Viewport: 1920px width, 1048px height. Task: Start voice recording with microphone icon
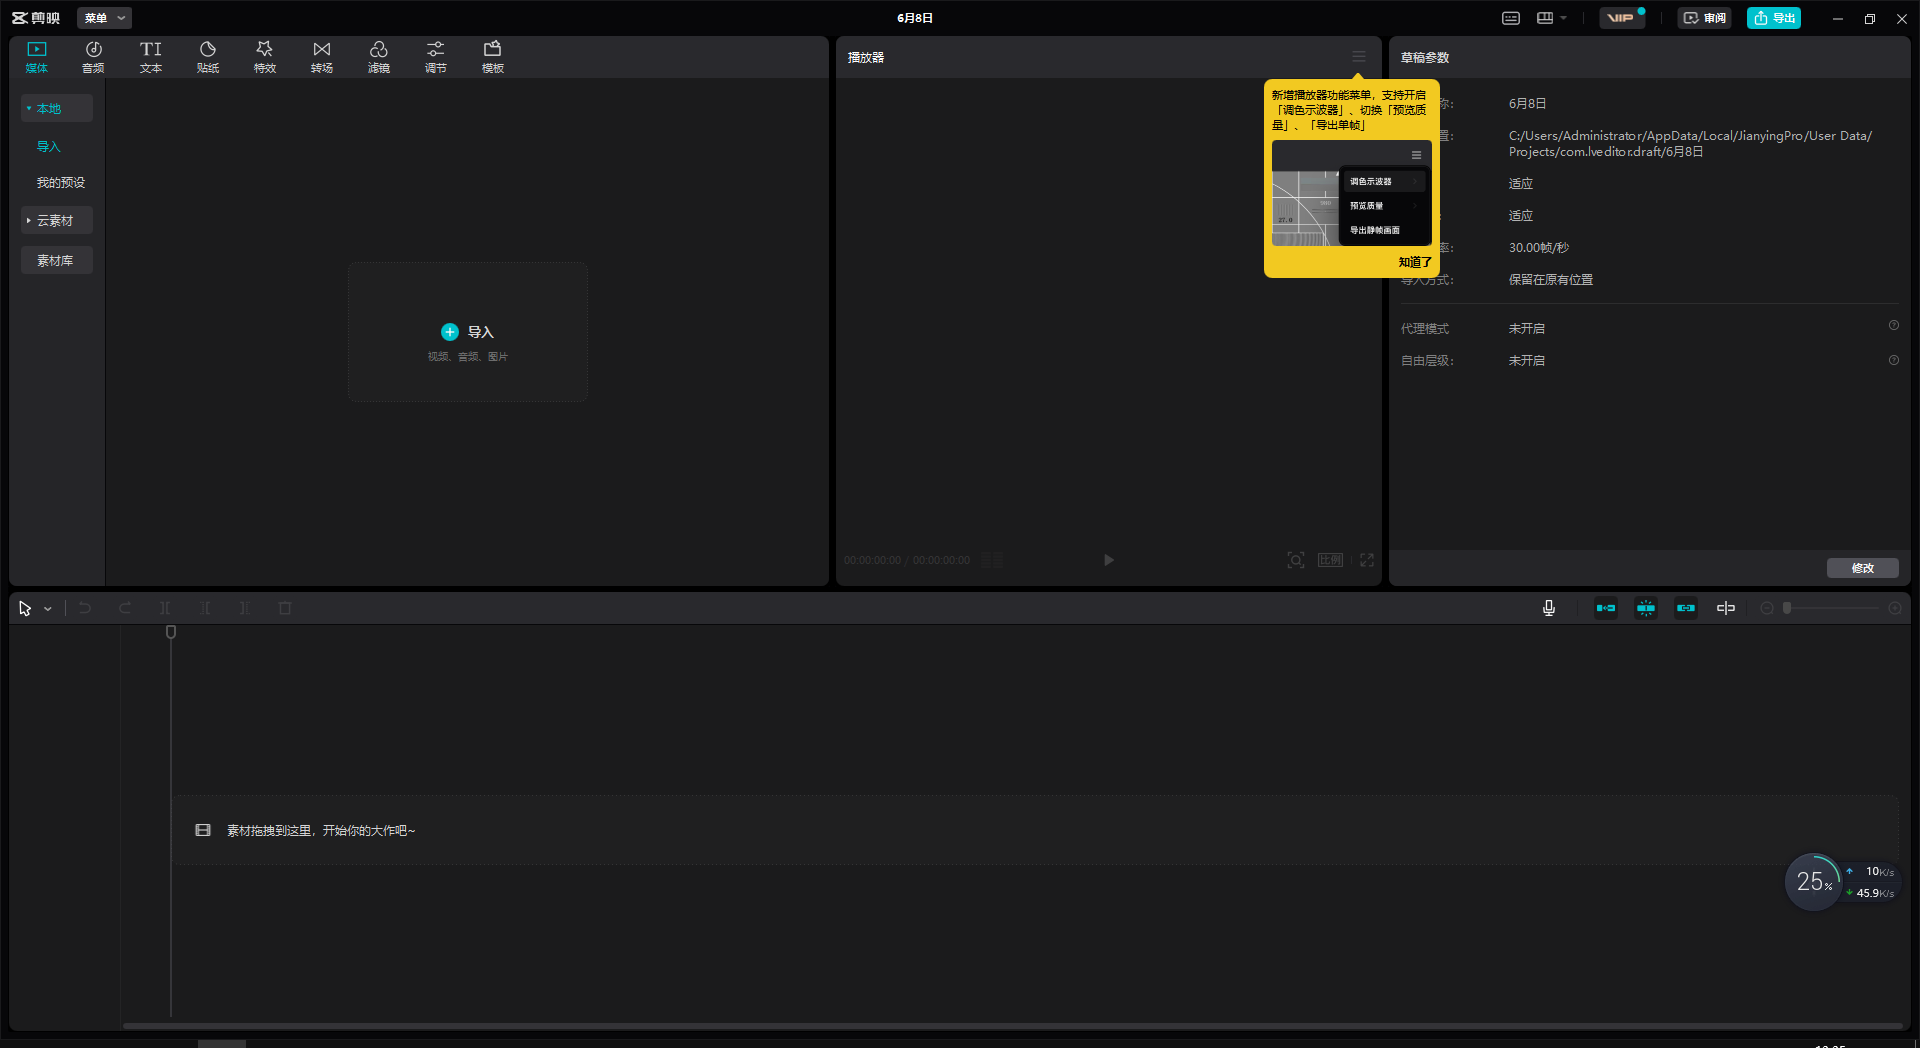[x=1549, y=608]
